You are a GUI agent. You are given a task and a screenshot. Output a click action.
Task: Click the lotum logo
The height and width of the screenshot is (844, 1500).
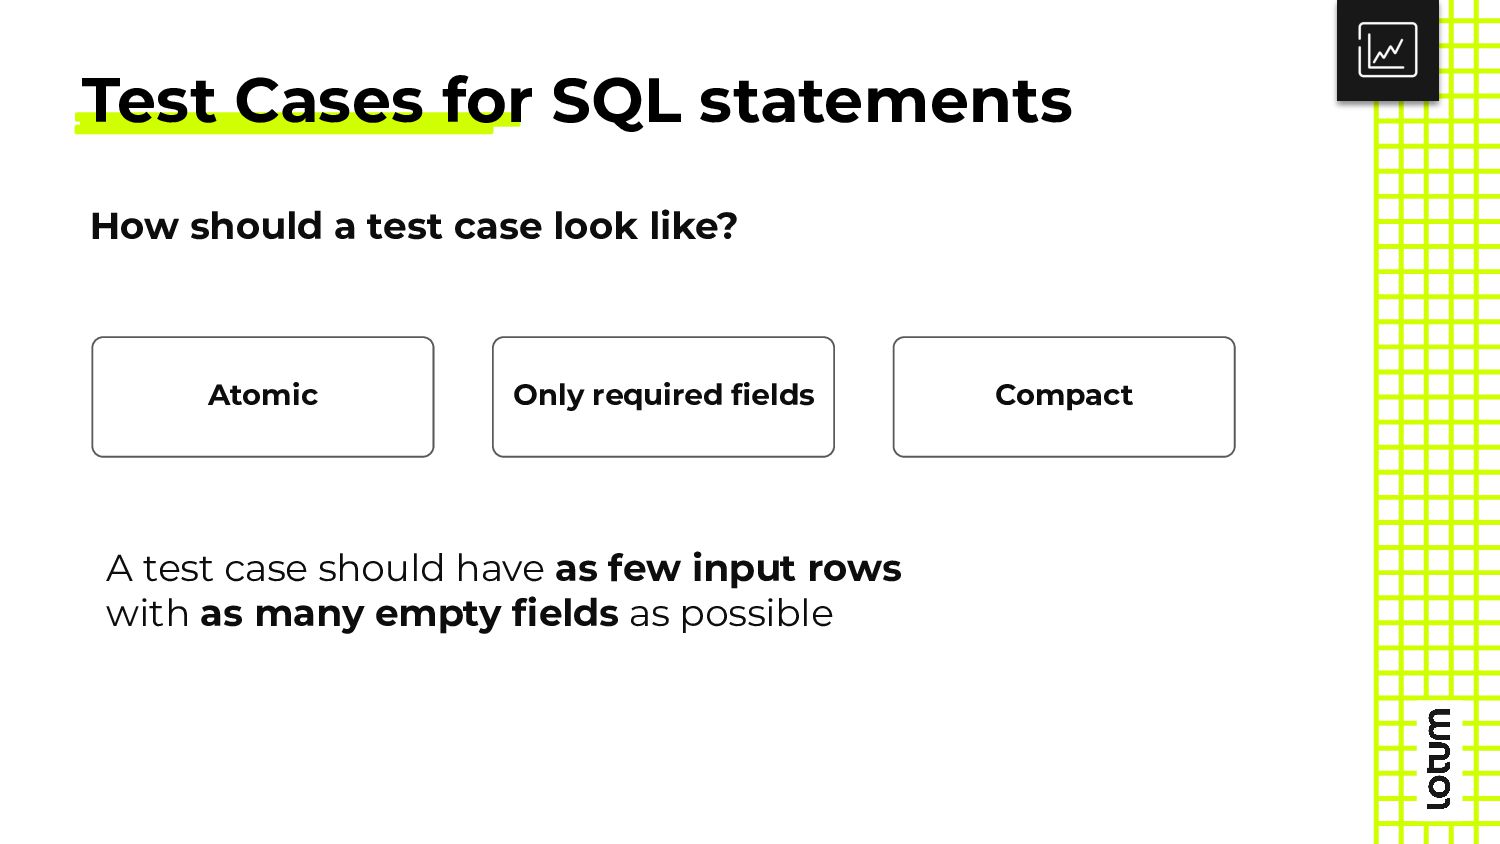[x=1438, y=759]
